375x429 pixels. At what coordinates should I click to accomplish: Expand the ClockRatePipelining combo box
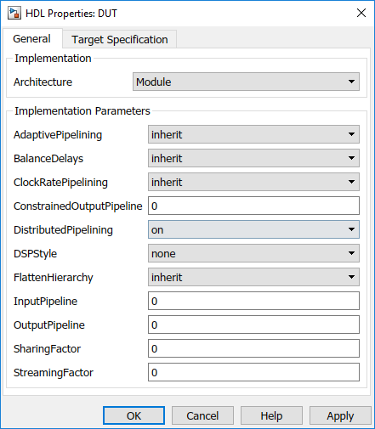pyautogui.click(x=254, y=182)
